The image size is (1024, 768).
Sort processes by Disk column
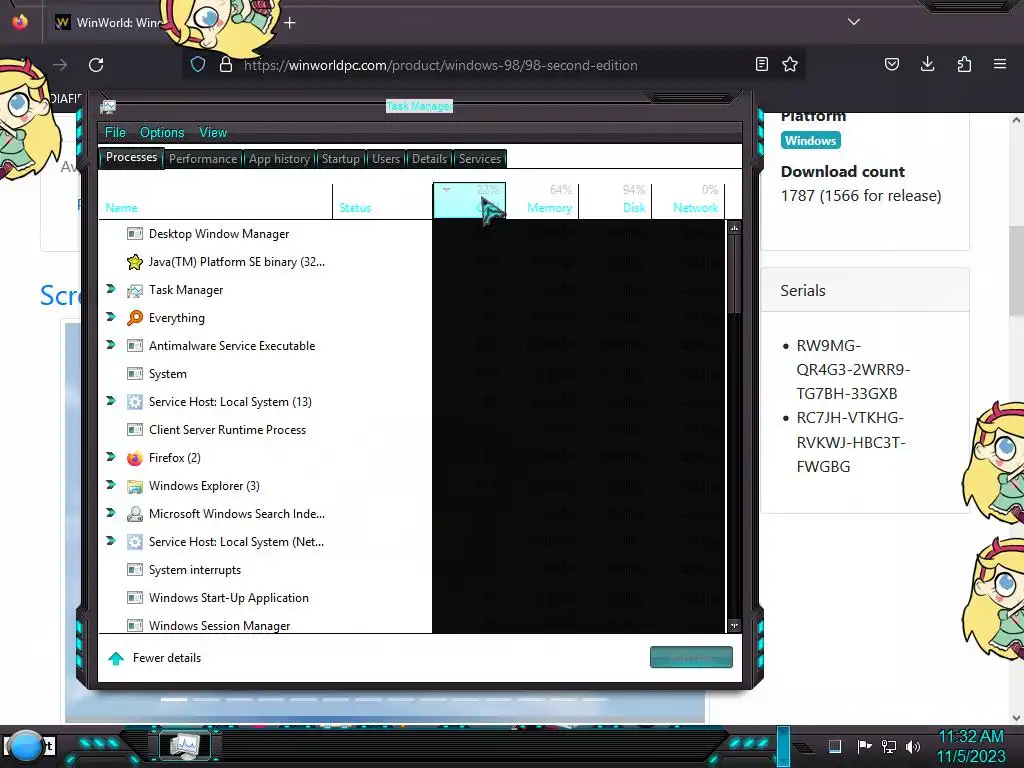[615, 201]
